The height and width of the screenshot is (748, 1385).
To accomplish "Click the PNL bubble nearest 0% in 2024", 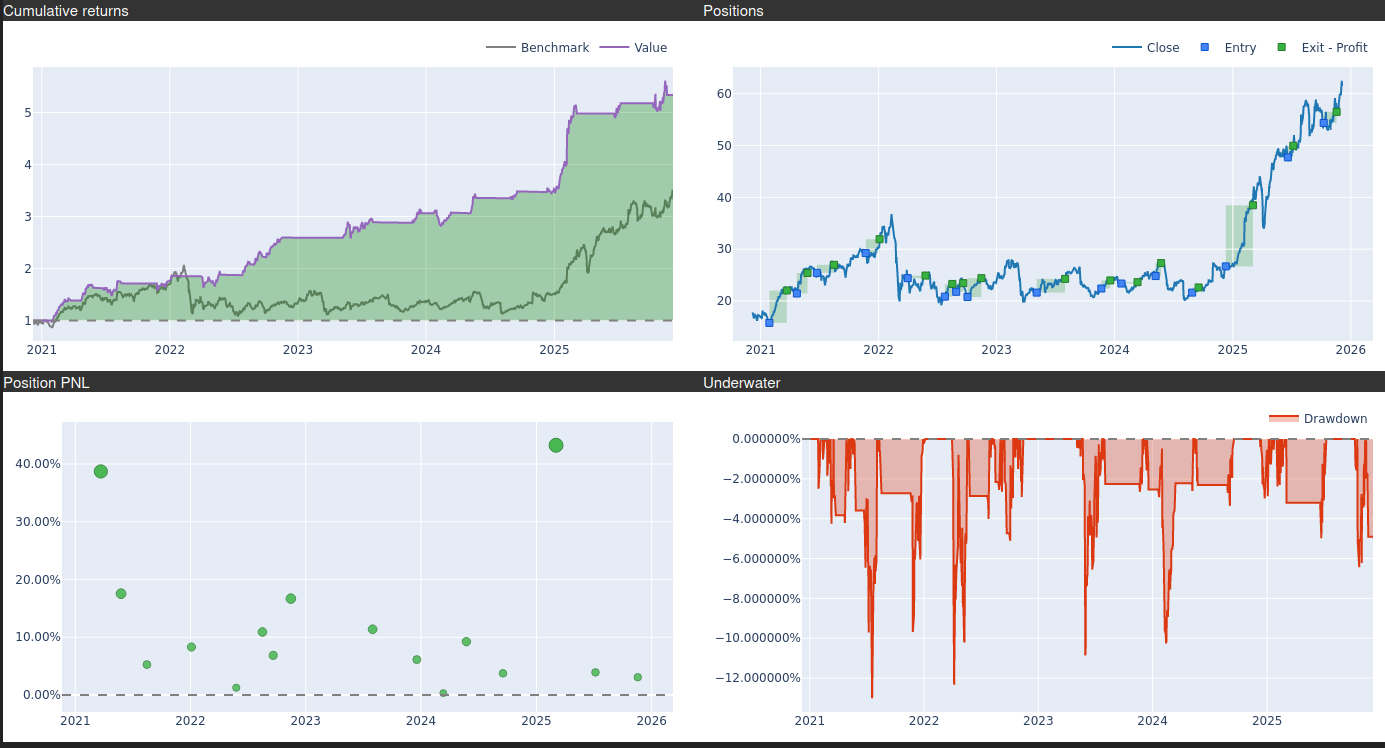I will pyautogui.click(x=443, y=693).
